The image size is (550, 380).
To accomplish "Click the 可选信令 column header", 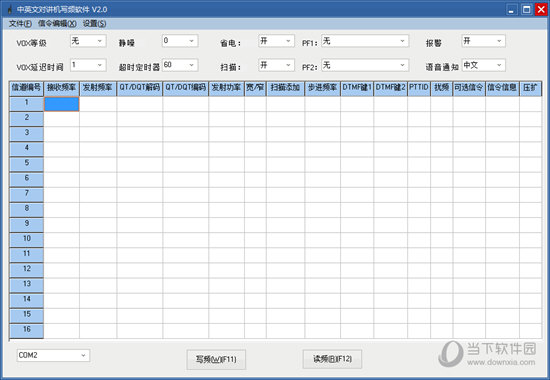I will [469, 88].
